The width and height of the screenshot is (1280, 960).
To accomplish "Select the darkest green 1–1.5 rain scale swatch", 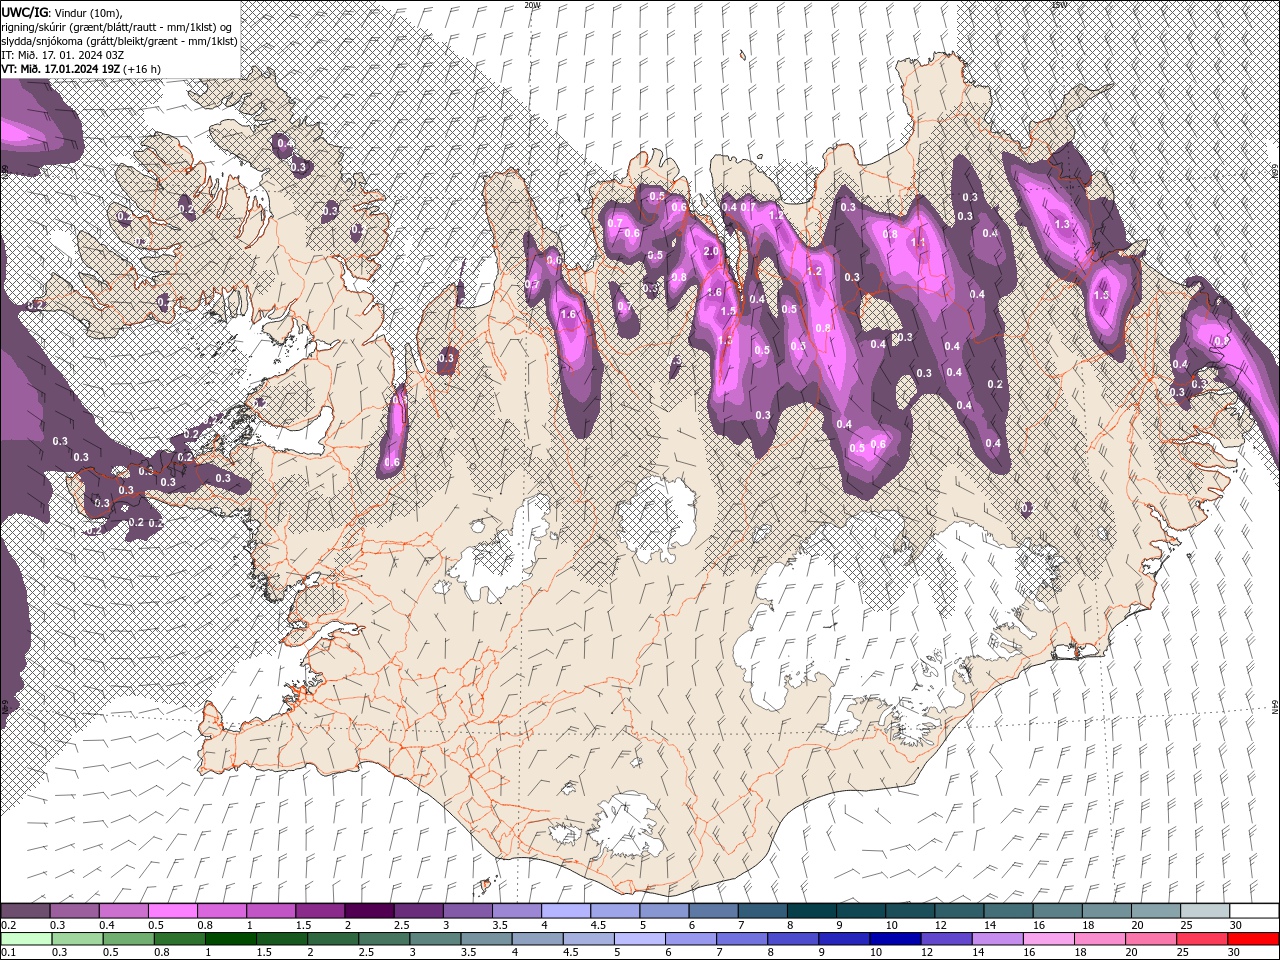I will click(x=230, y=939).
